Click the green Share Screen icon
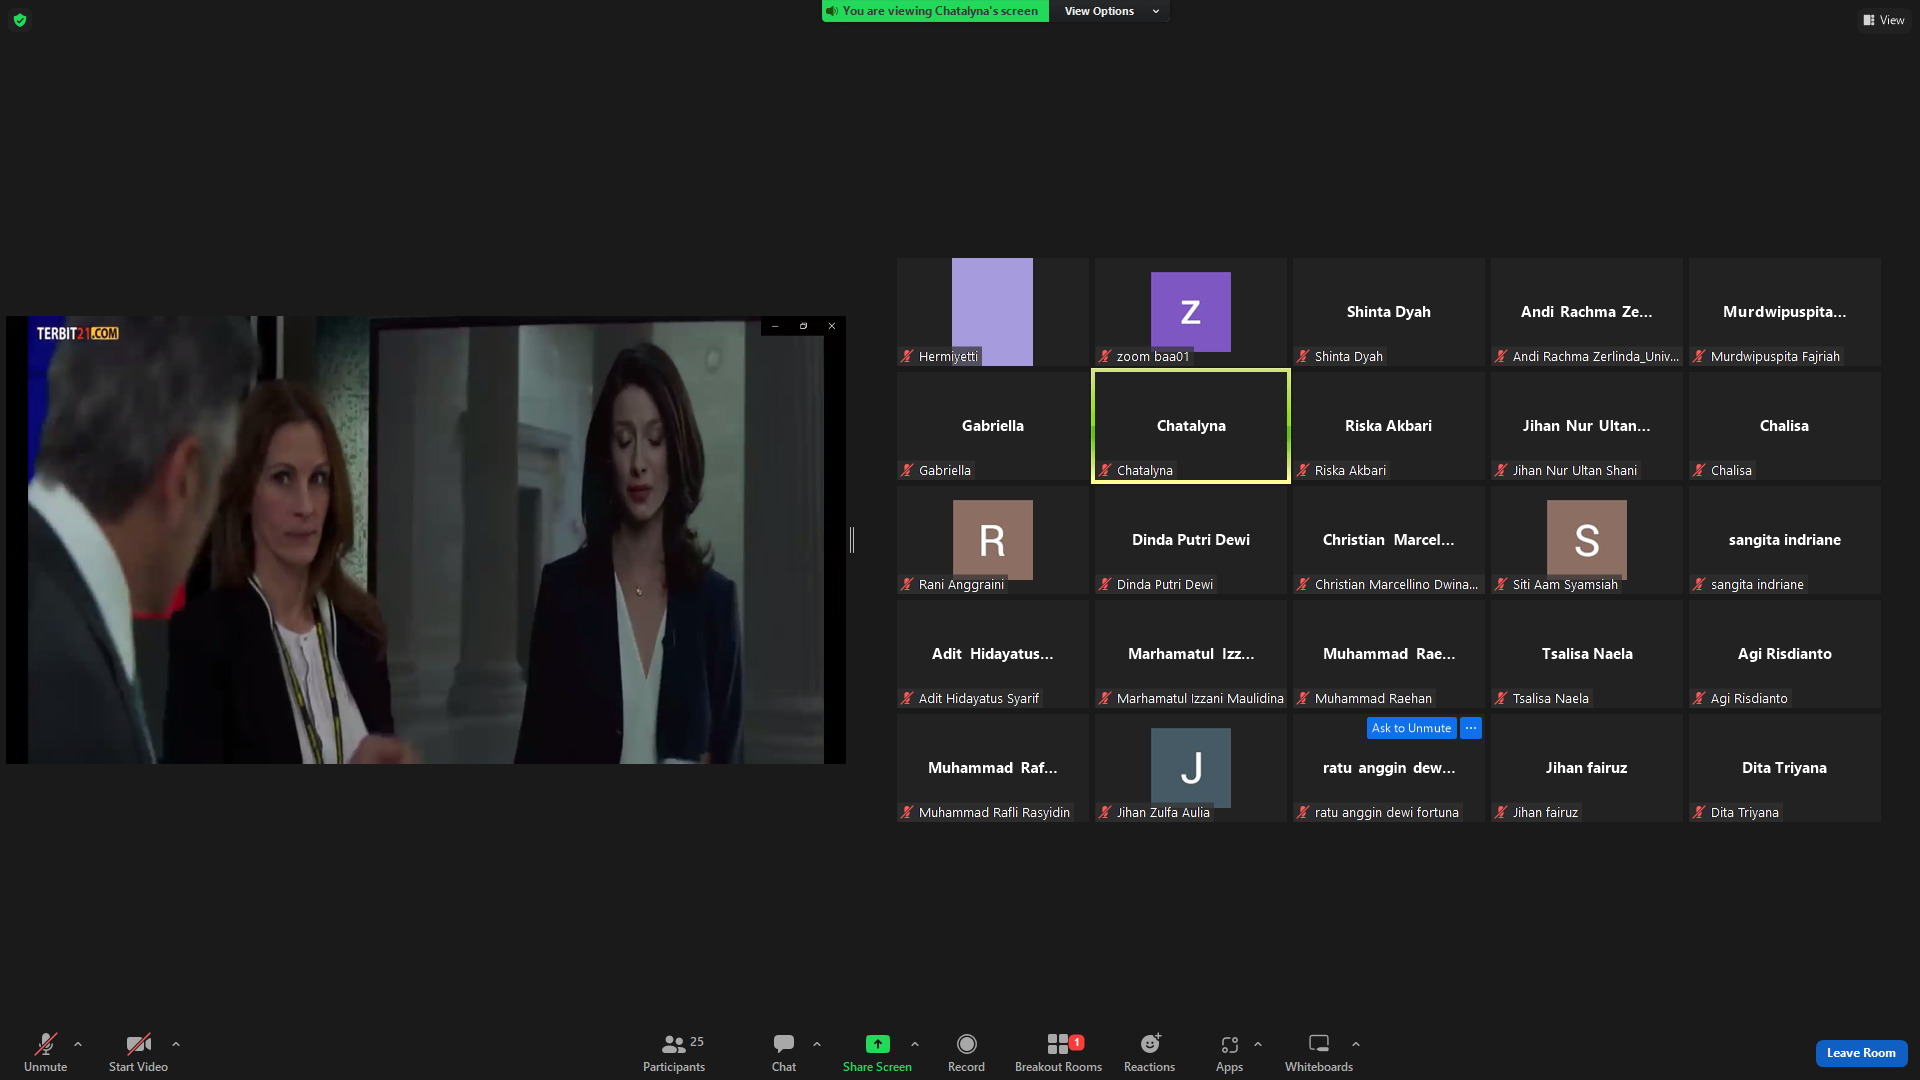 pos(877,1044)
